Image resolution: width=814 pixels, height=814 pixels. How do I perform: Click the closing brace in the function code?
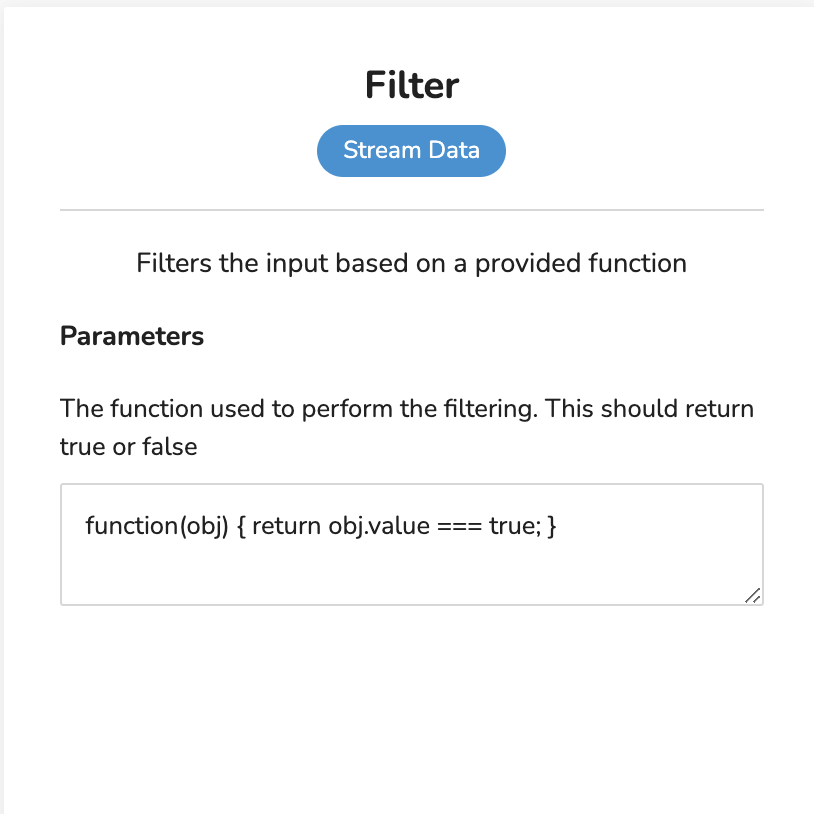click(552, 526)
